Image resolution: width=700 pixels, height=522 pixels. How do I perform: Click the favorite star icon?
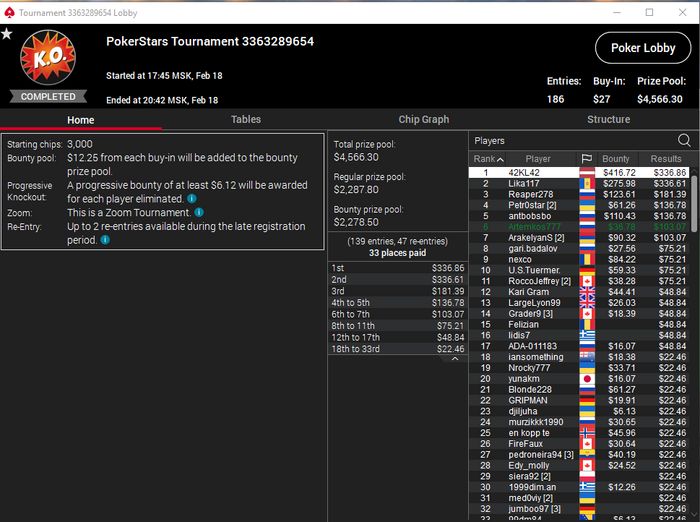pos(7,33)
